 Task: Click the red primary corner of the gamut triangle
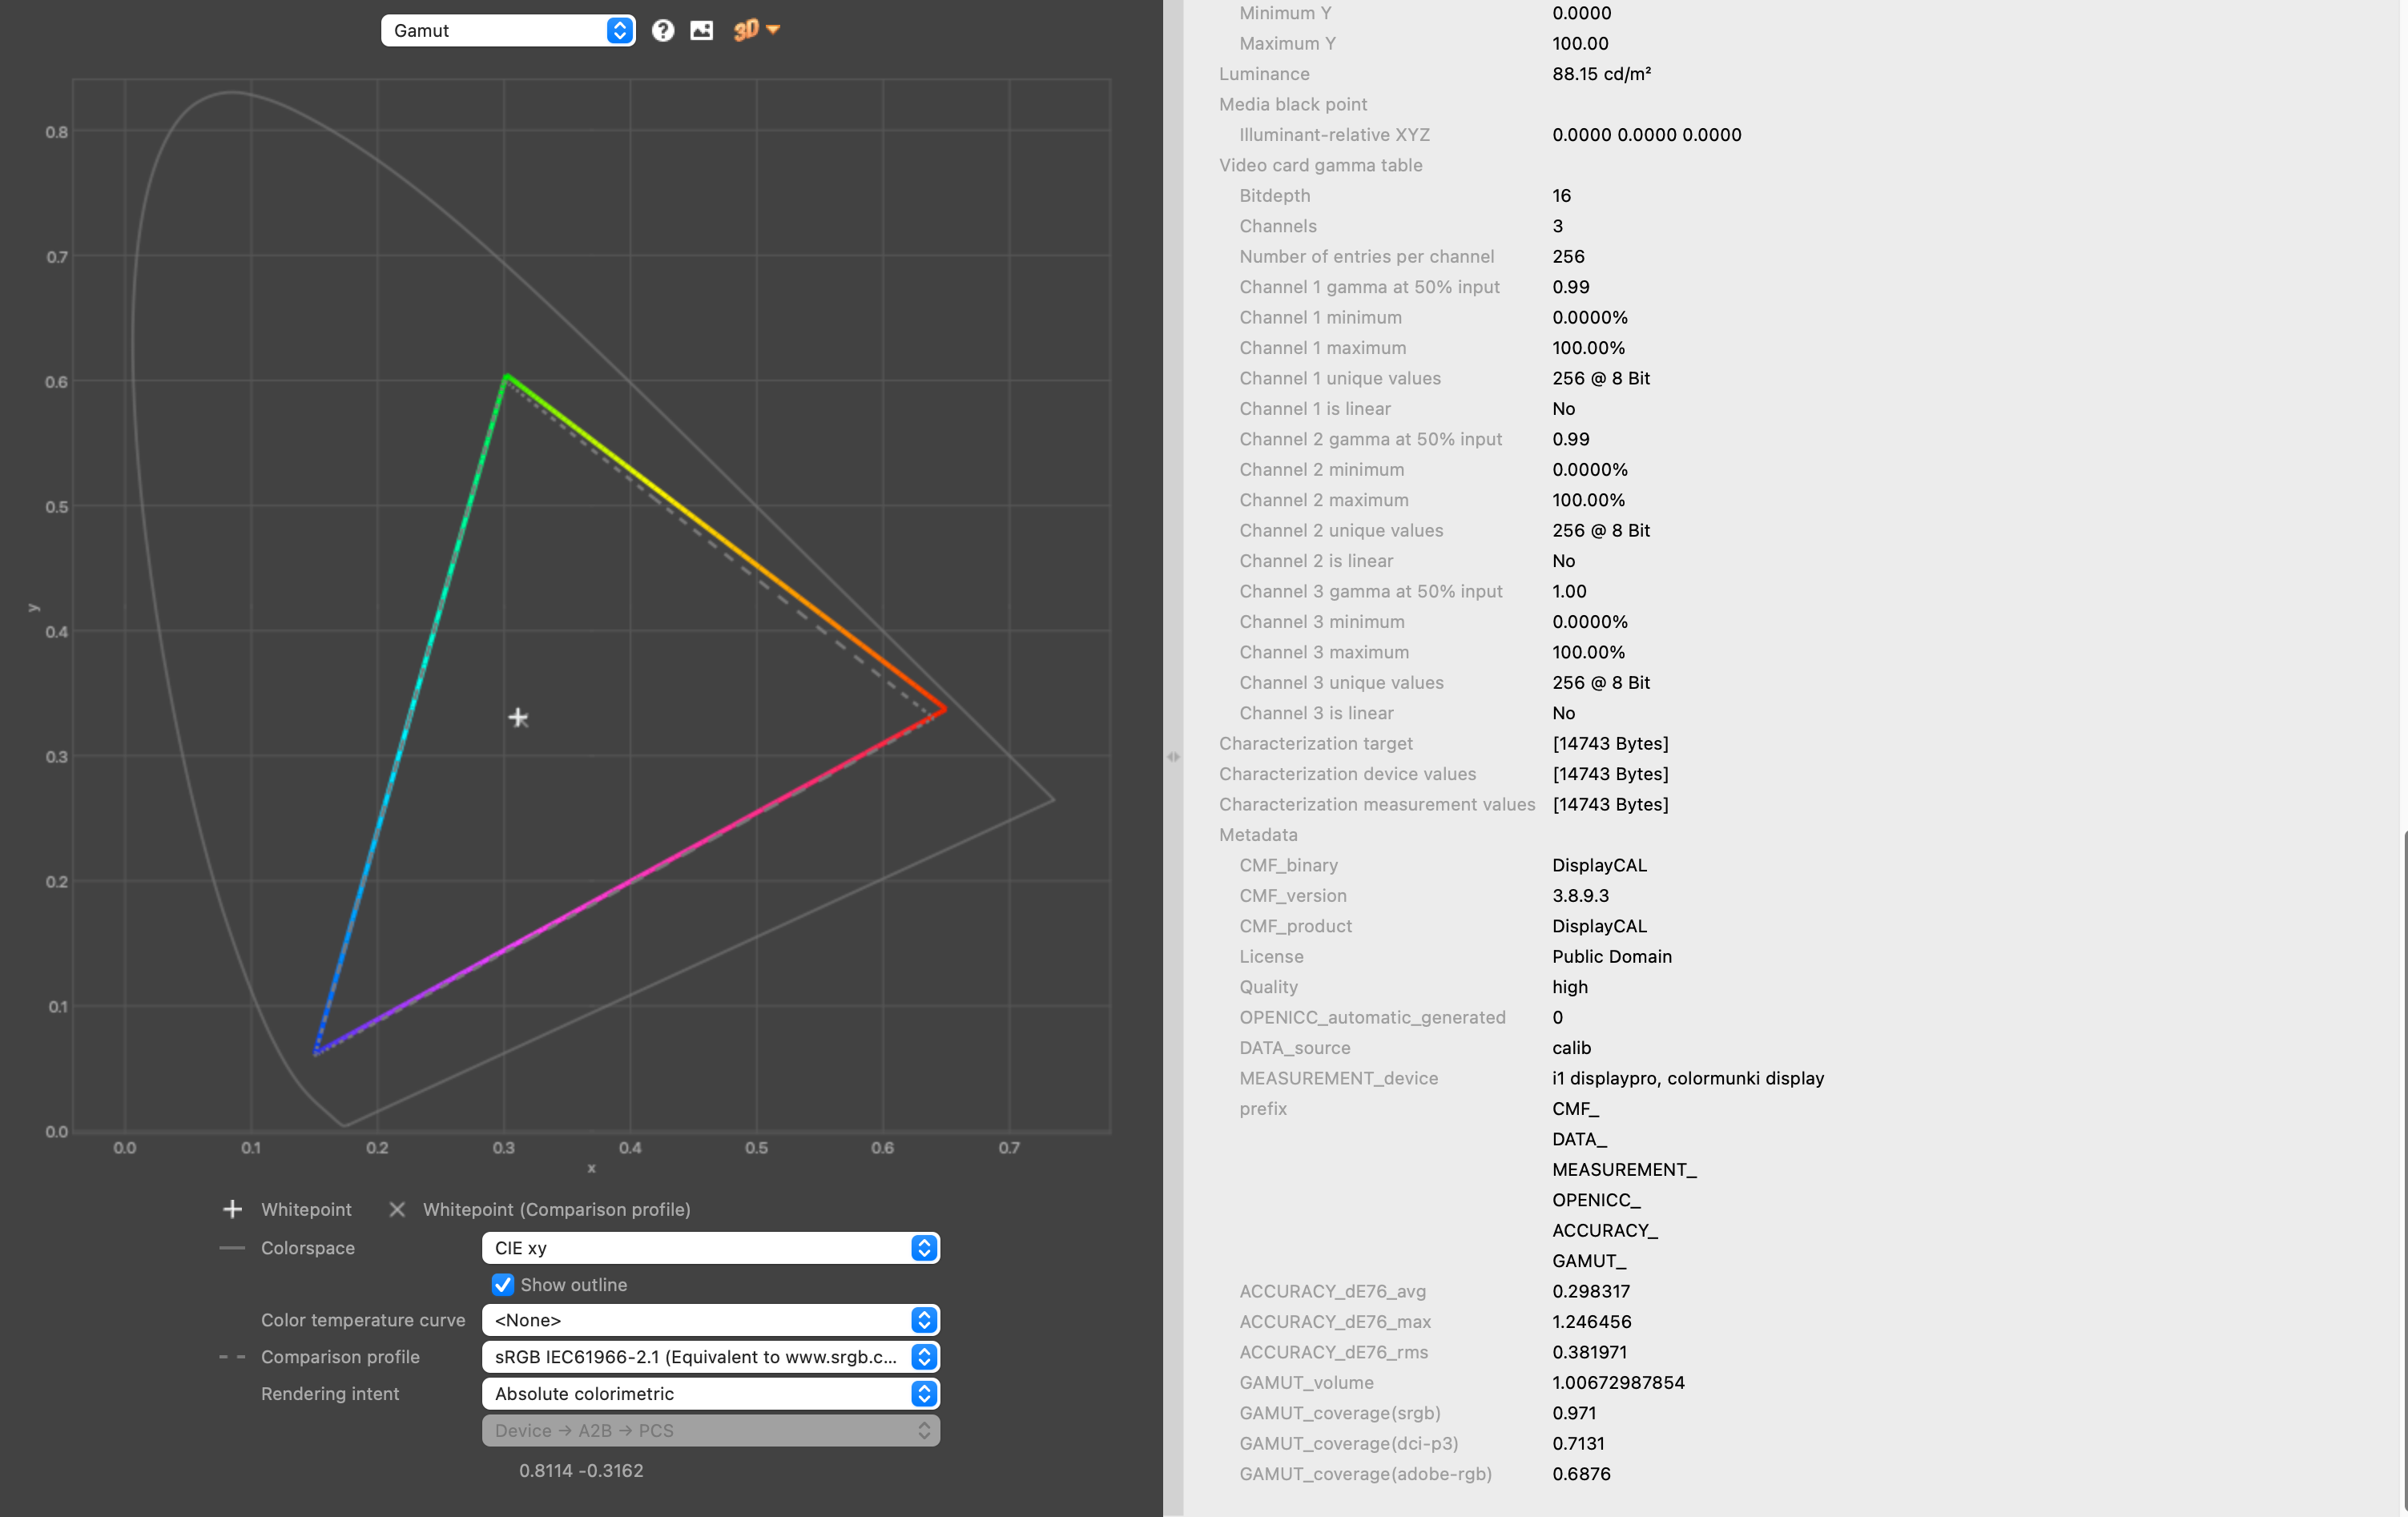tap(944, 709)
